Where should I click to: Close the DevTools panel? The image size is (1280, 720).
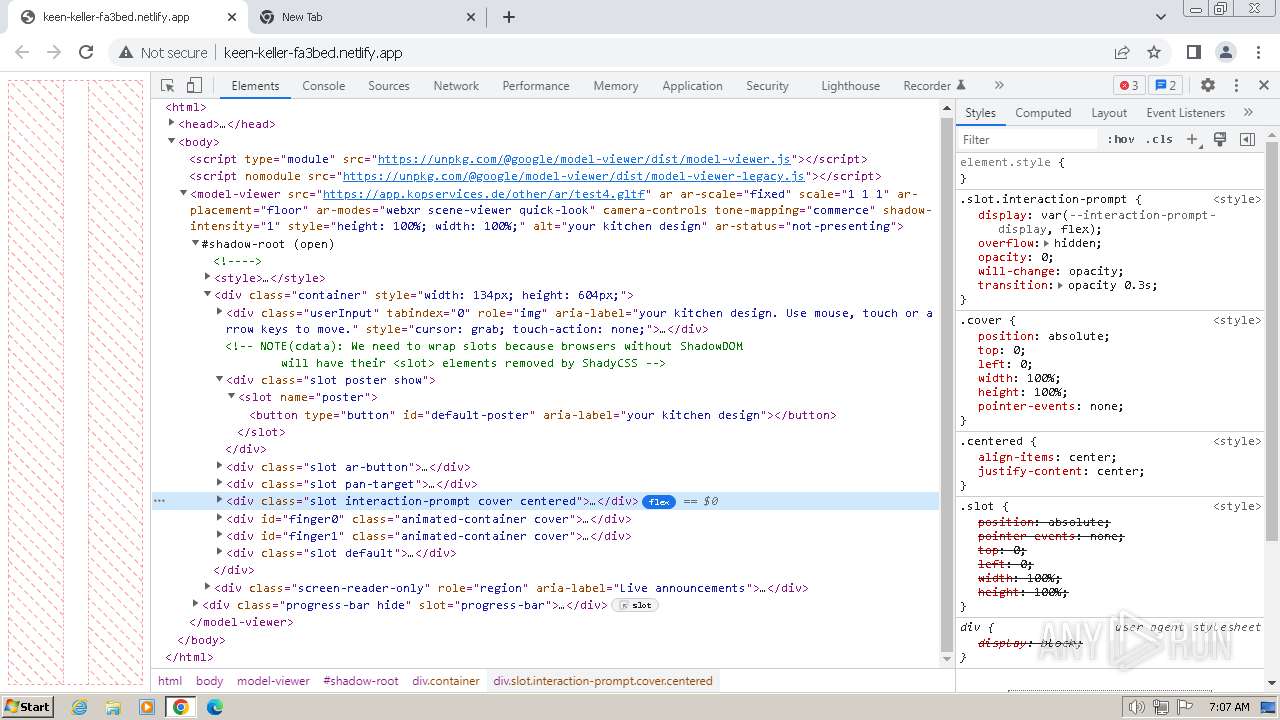(x=1264, y=85)
